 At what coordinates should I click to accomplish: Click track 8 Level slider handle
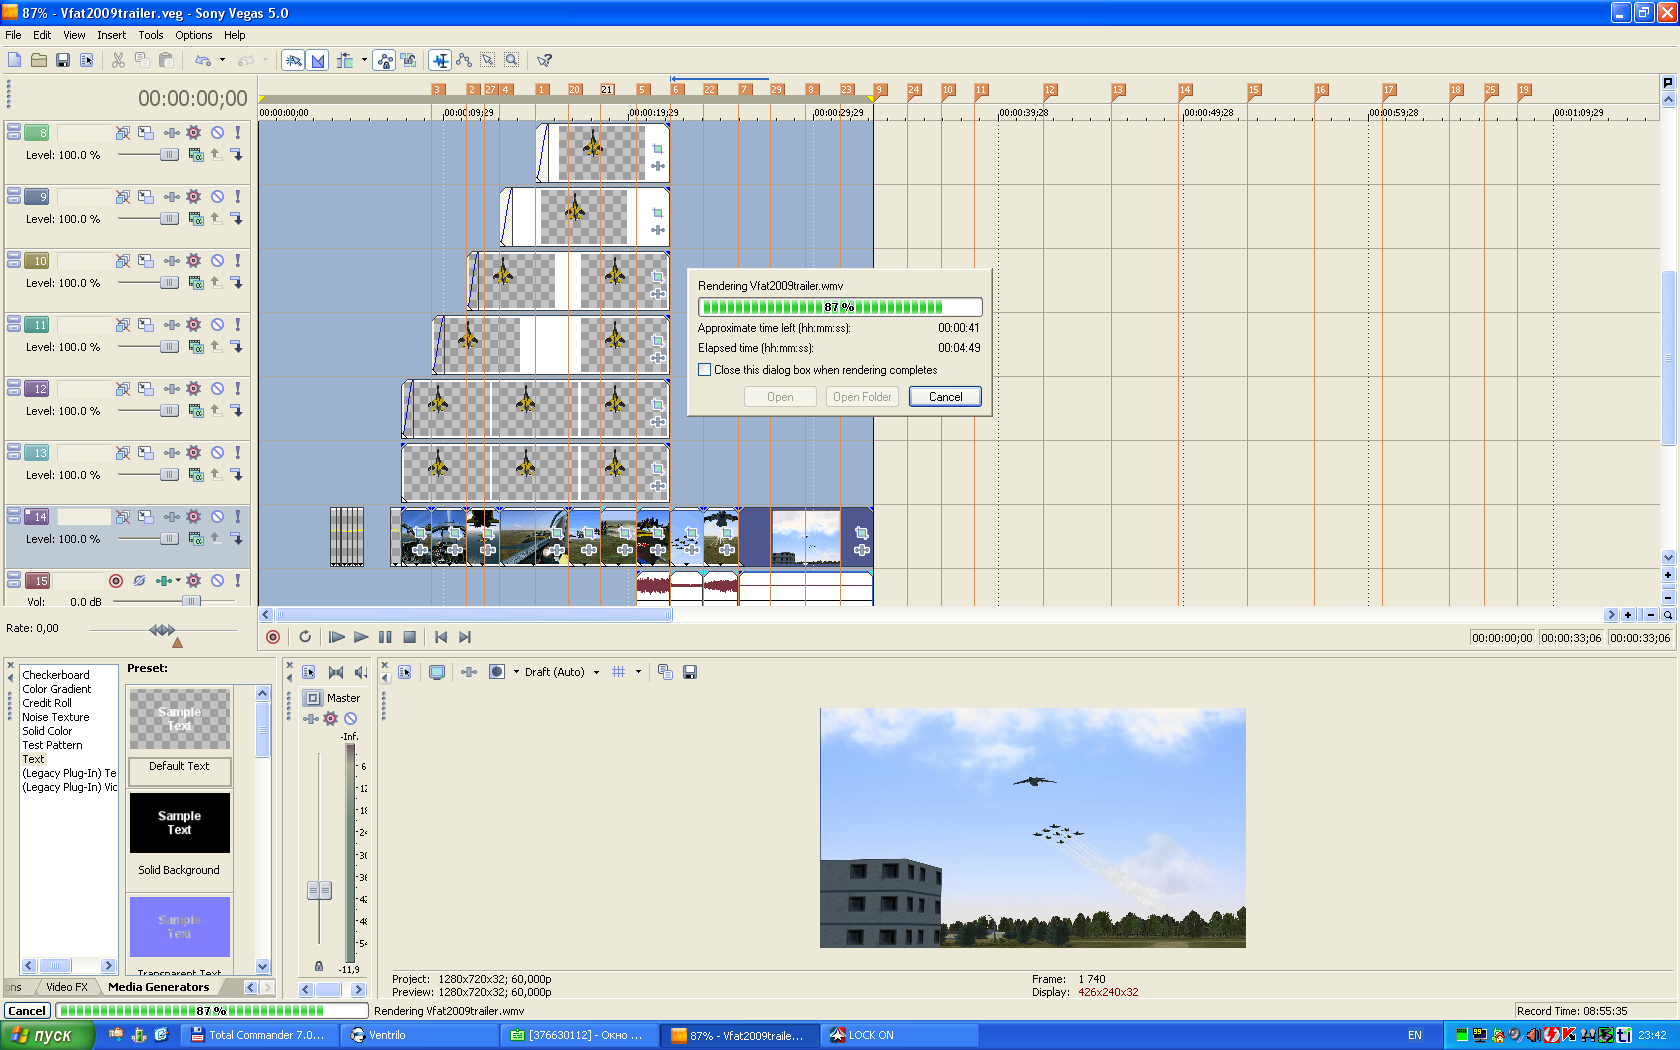169,155
